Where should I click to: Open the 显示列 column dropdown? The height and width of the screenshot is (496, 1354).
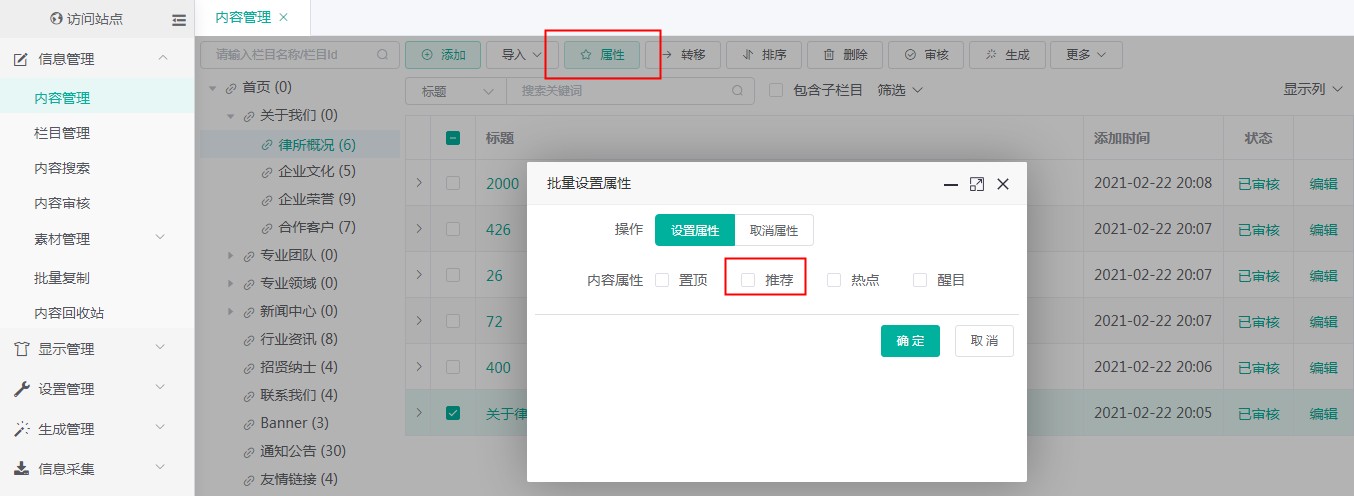coord(1317,90)
